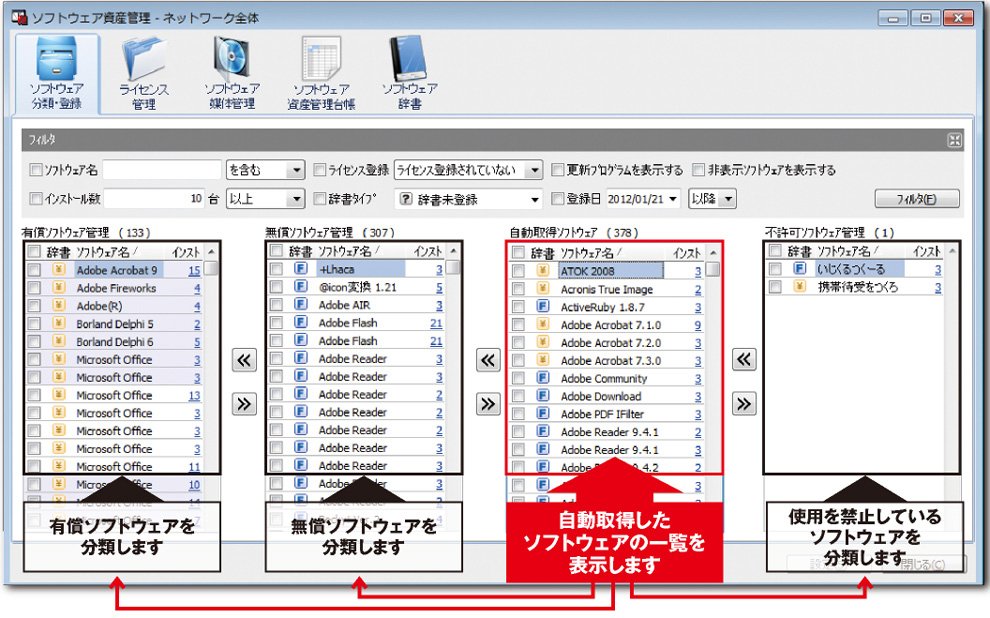Click the free icon beside +Lhaca
This screenshot has width=990, height=618.
301,269
